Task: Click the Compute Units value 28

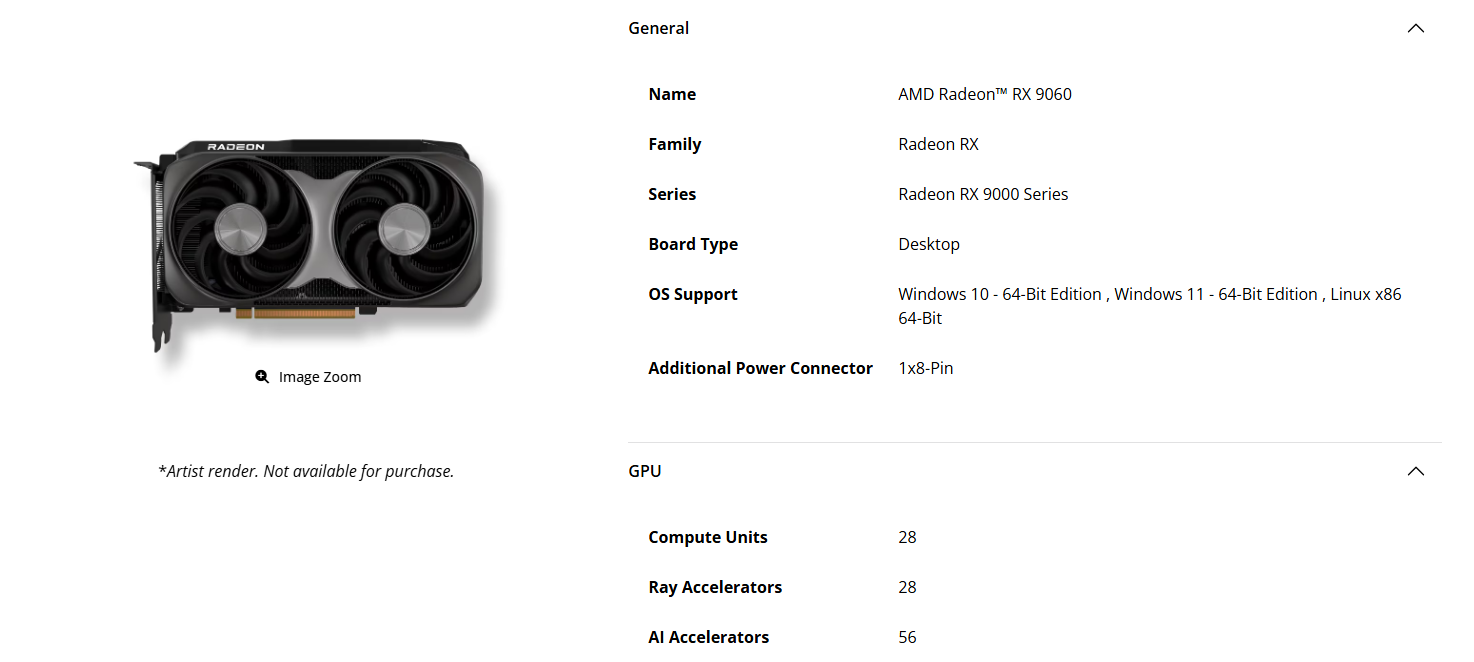Action: tap(907, 537)
